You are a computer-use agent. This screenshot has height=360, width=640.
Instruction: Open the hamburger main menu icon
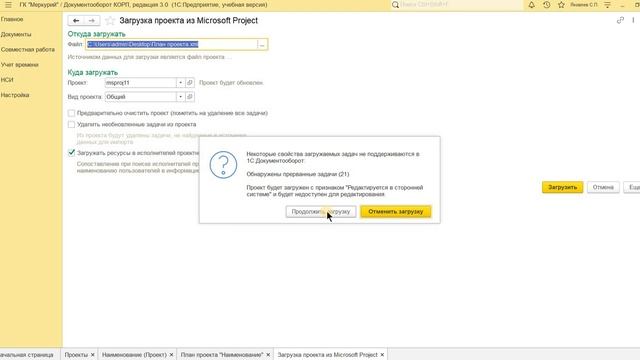(8, 5)
